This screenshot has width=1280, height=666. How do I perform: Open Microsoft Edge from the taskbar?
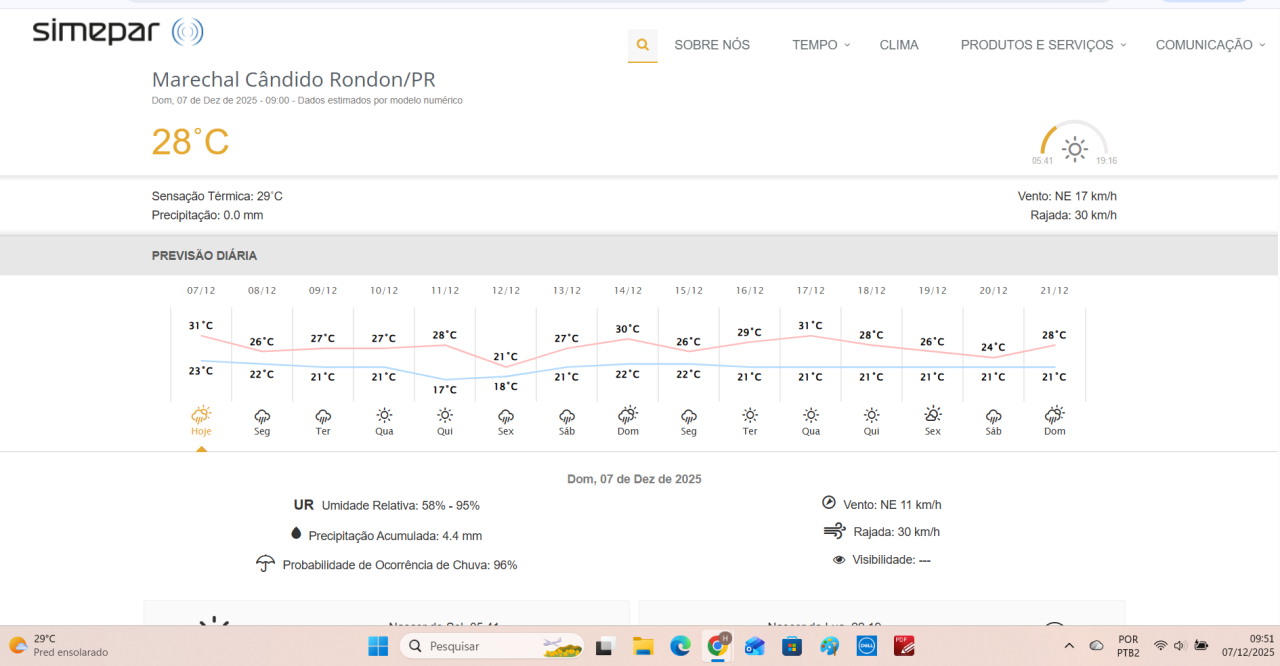[x=680, y=646]
